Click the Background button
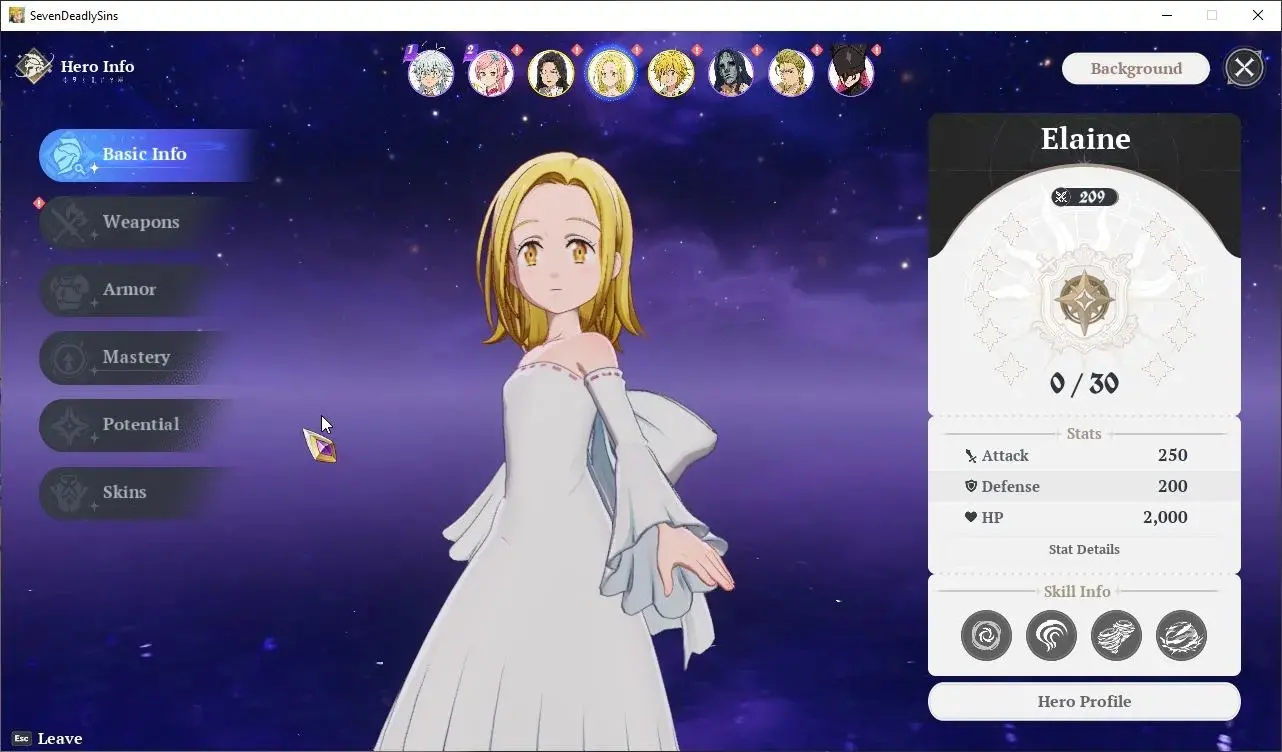This screenshot has width=1282, height=752. pyautogui.click(x=1136, y=68)
